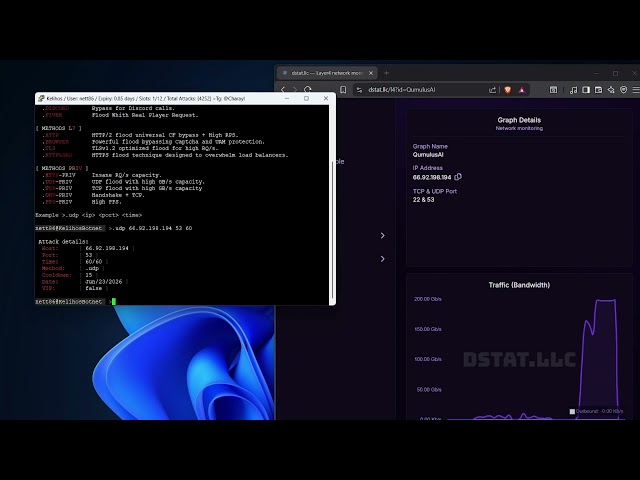Viewport: 640px width, 480px height.
Task: Toggle the Outbound legend swatch on the graph
Action: pyautogui.click(x=572, y=411)
